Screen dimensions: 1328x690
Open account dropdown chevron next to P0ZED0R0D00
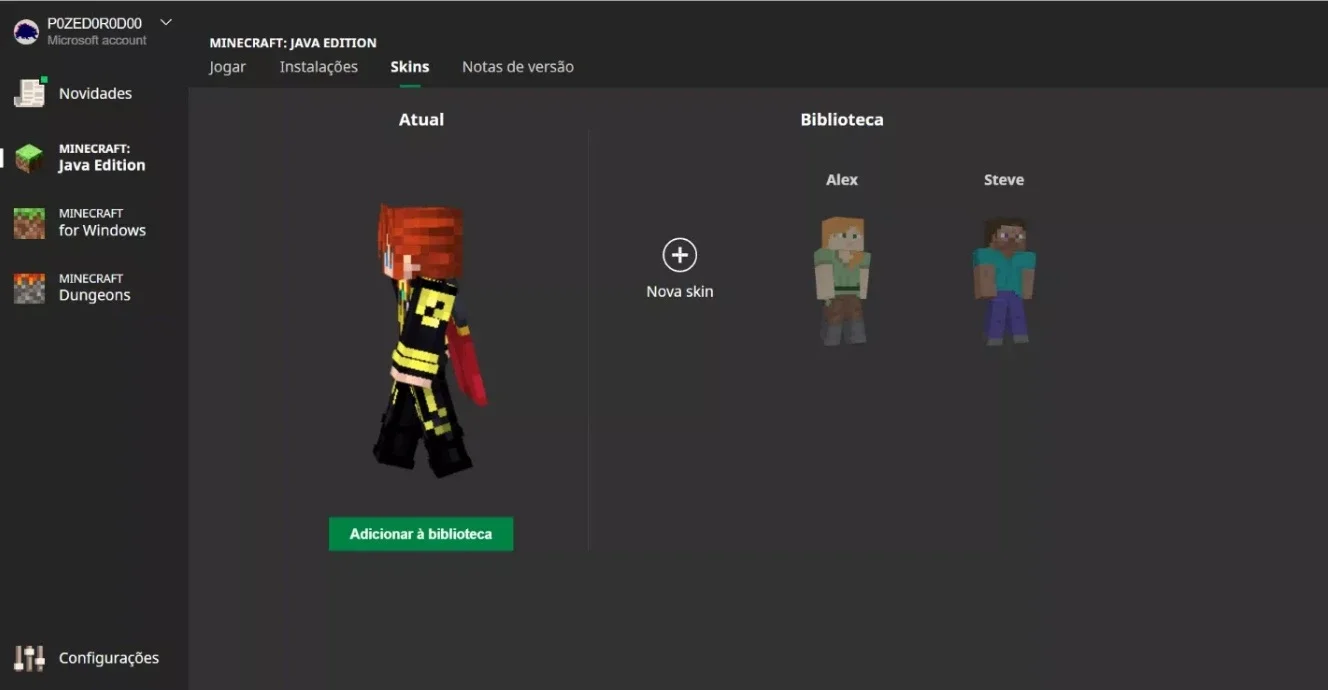166,22
